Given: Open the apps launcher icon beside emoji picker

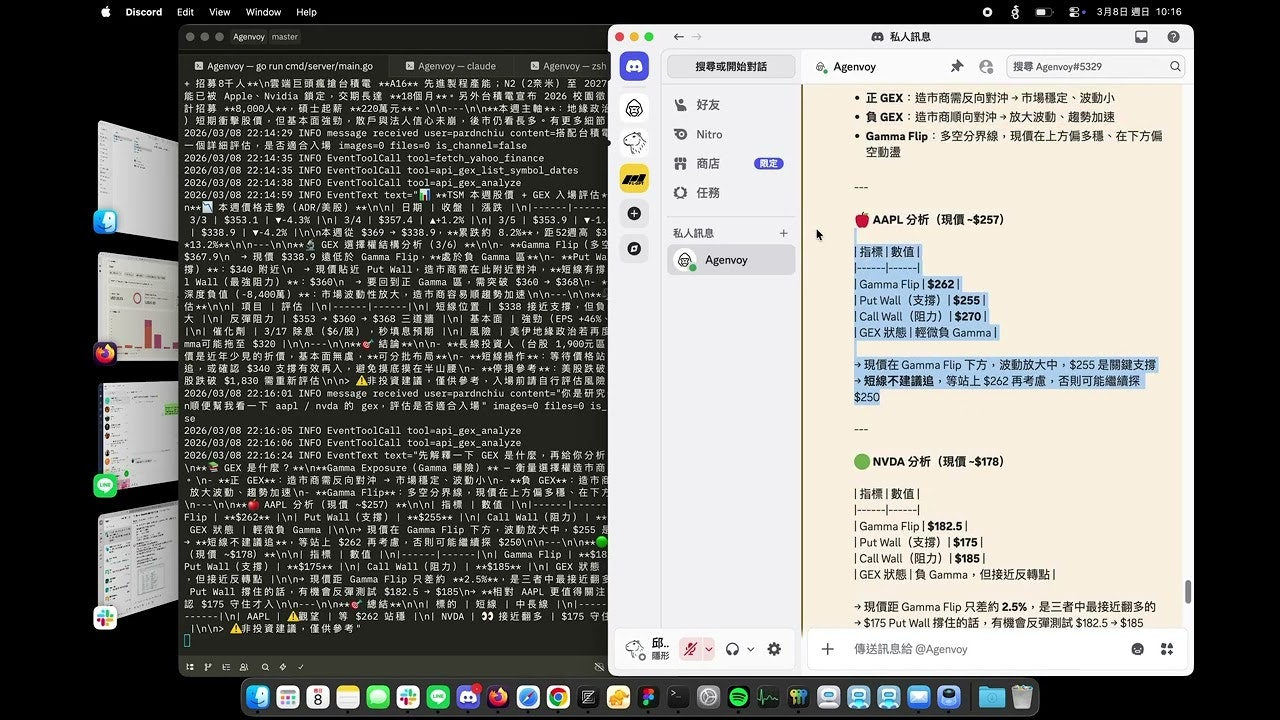Looking at the screenshot, I should click(x=1166, y=649).
